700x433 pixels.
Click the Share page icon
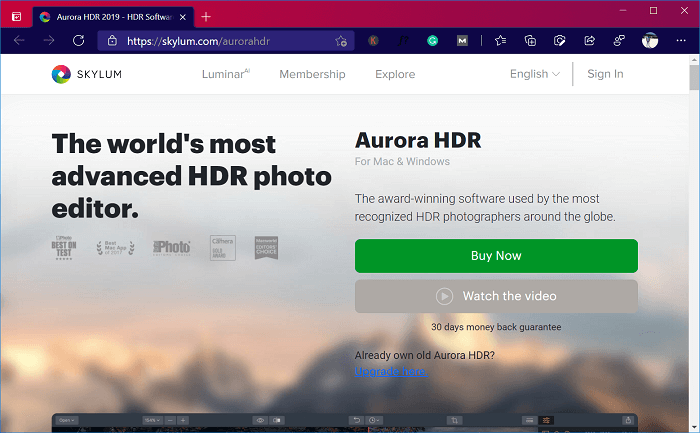pos(589,41)
